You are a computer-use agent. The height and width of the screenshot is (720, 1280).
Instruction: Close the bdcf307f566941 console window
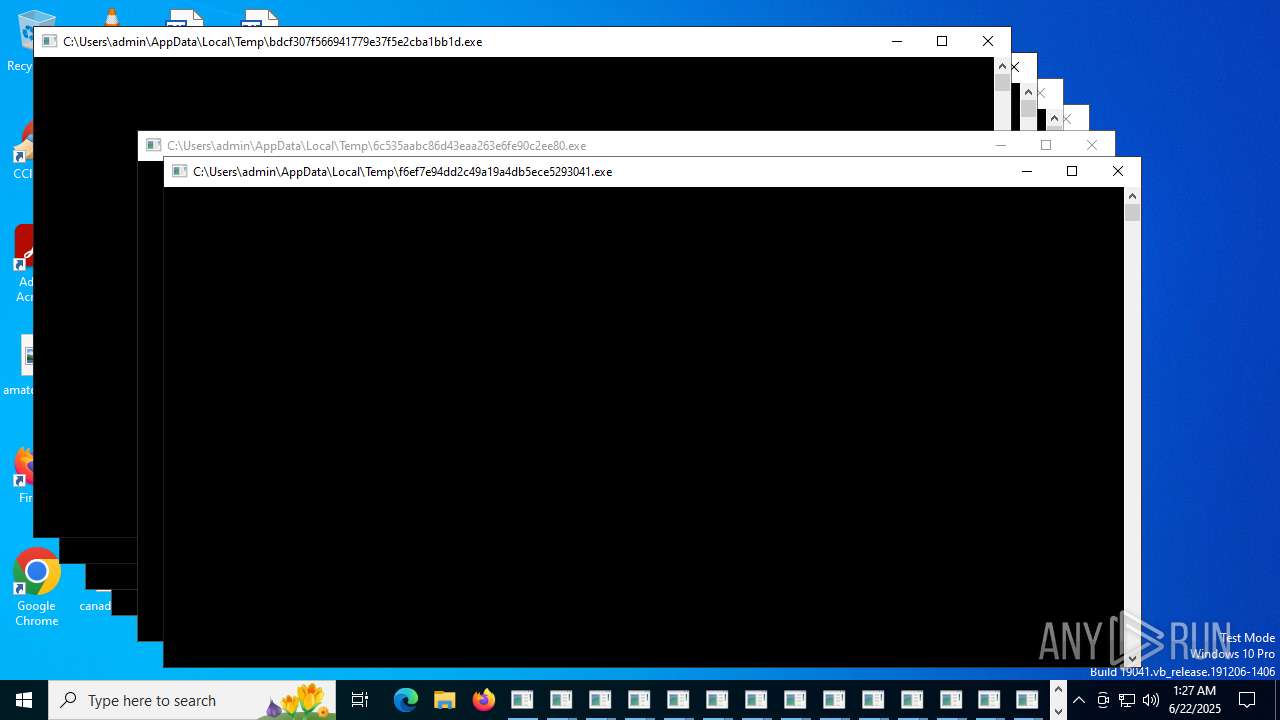pos(988,41)
